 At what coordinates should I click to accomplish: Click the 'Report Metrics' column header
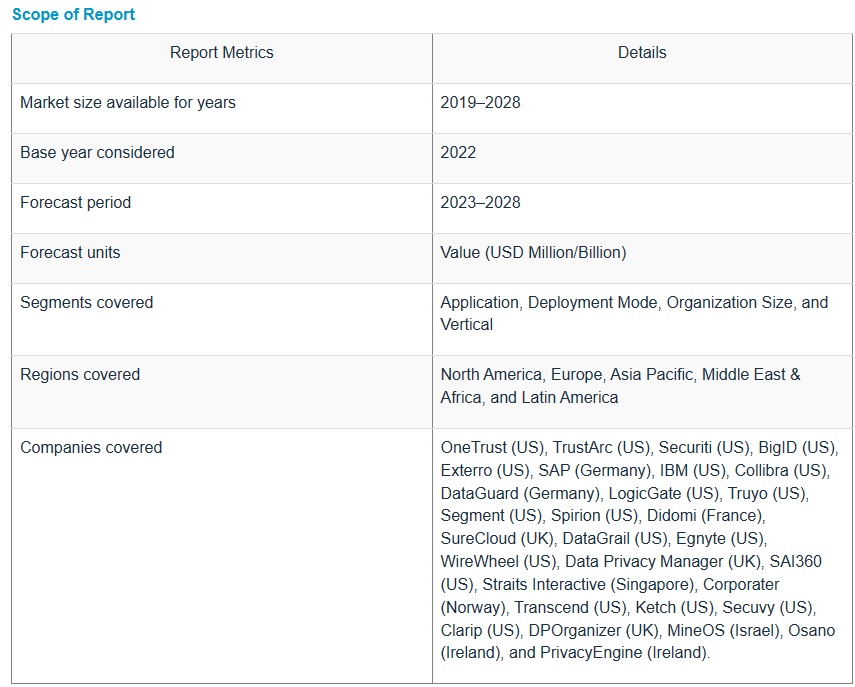[221, 53]
